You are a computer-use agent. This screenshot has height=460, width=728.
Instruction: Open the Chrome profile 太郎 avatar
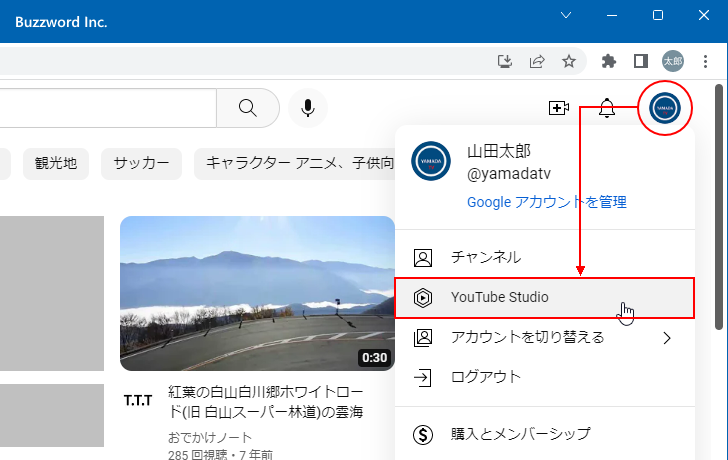[673, 61]
